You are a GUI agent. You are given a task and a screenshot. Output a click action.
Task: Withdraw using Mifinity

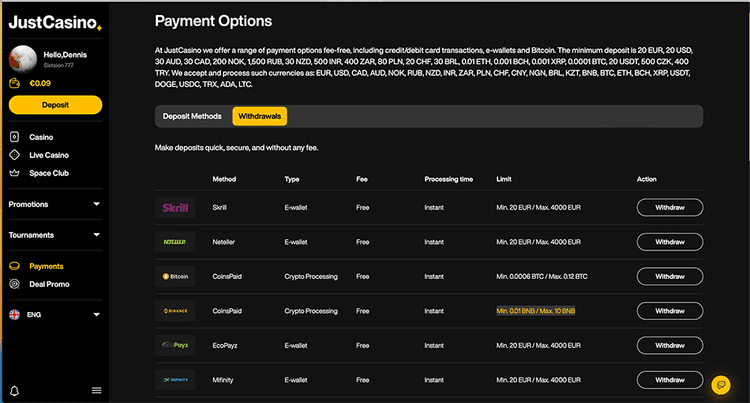point(670,380)
